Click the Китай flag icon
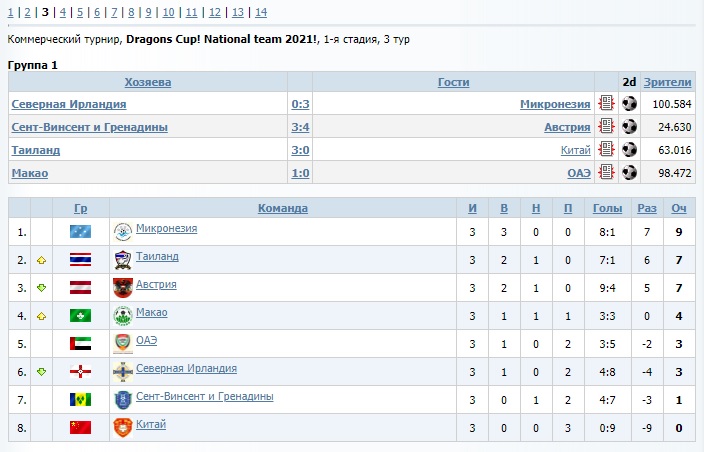Image resolution: width=704 pixels, height=452 pixels. pos(80,428)
